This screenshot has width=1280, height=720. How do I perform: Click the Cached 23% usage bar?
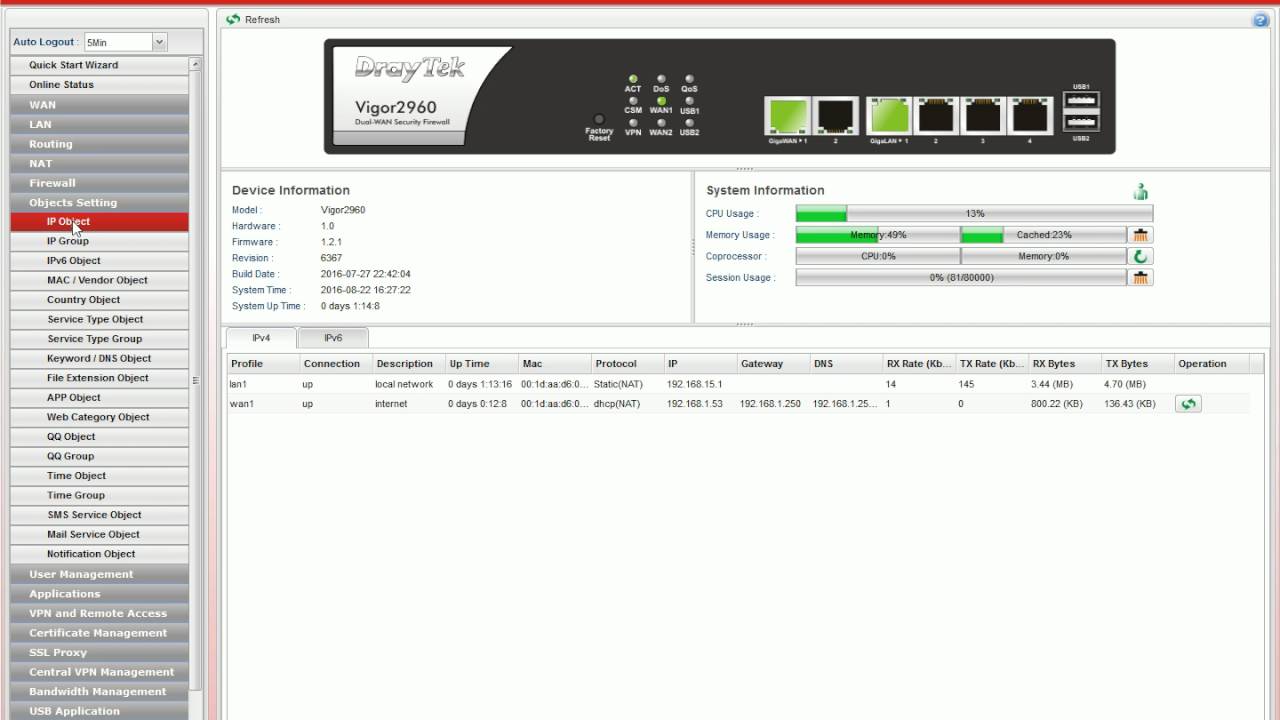click(x=1043, y=235)
